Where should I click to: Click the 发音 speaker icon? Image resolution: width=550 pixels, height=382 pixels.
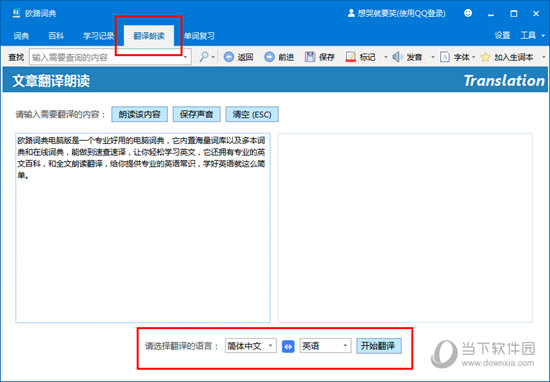click(397, 57)
